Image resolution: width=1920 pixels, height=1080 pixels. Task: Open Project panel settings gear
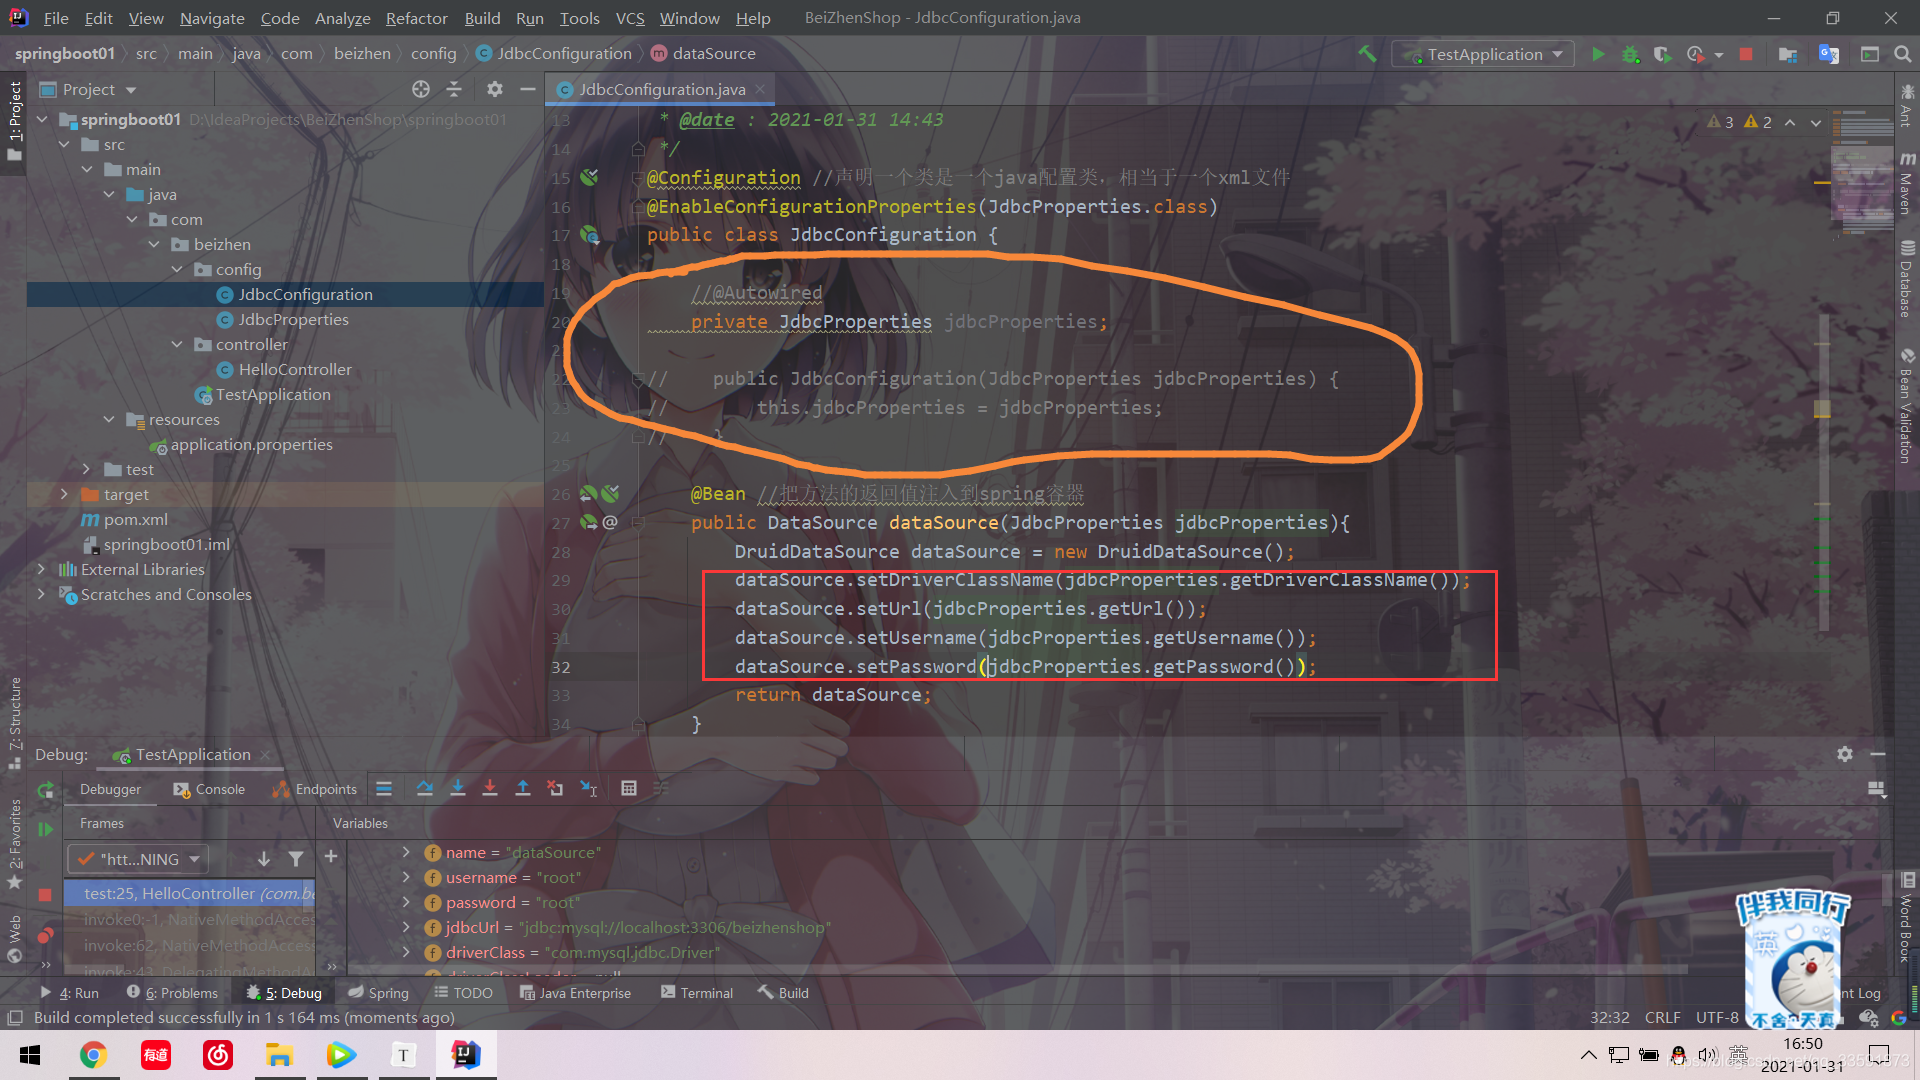click(x=494, y=89)
